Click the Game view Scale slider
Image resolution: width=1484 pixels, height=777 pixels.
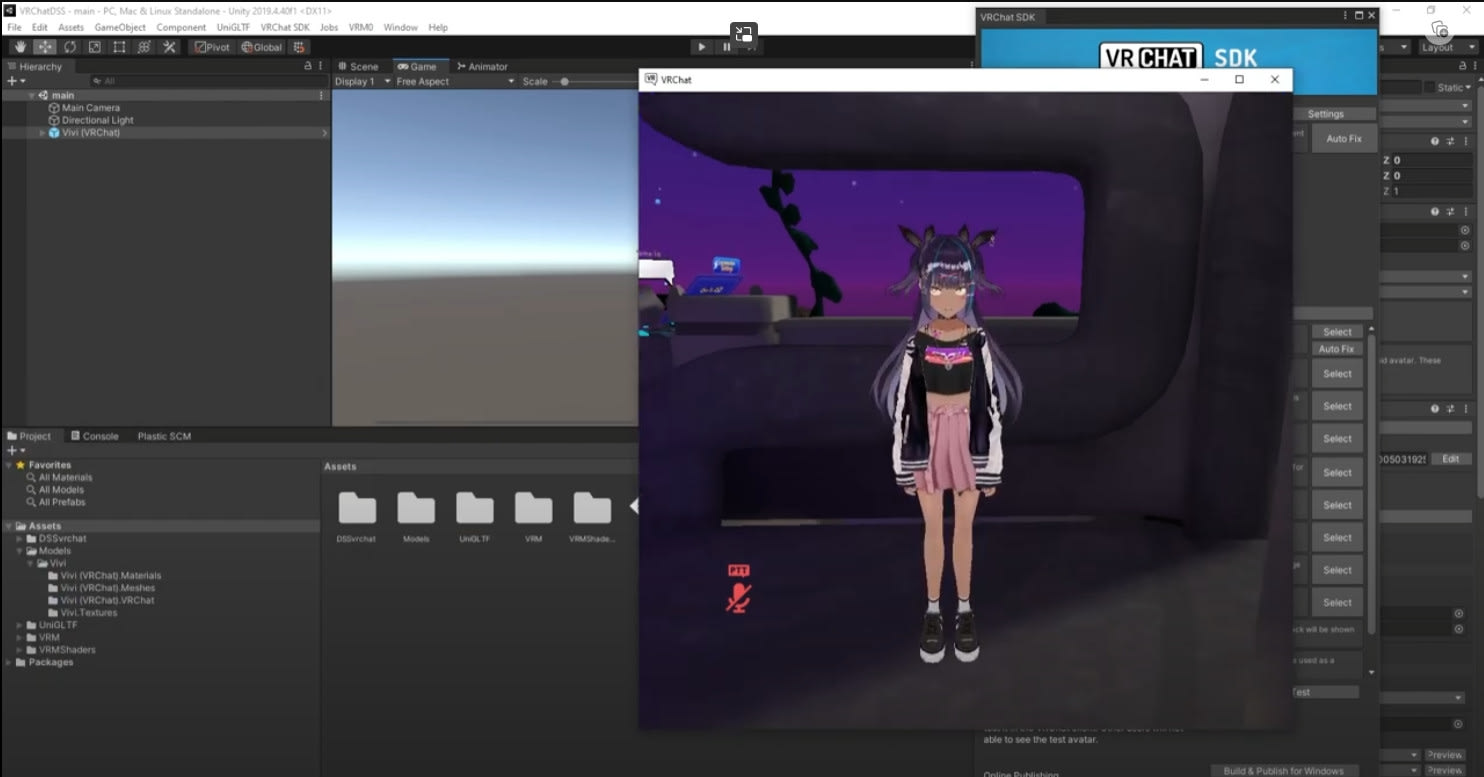pyautogui.click(x=565, y=82)
